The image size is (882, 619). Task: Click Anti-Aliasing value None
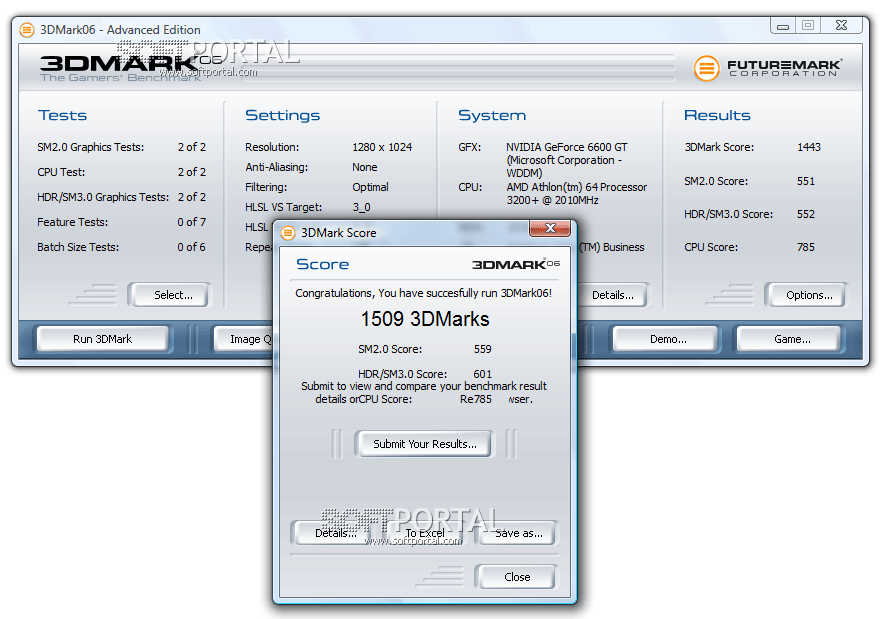364,167
